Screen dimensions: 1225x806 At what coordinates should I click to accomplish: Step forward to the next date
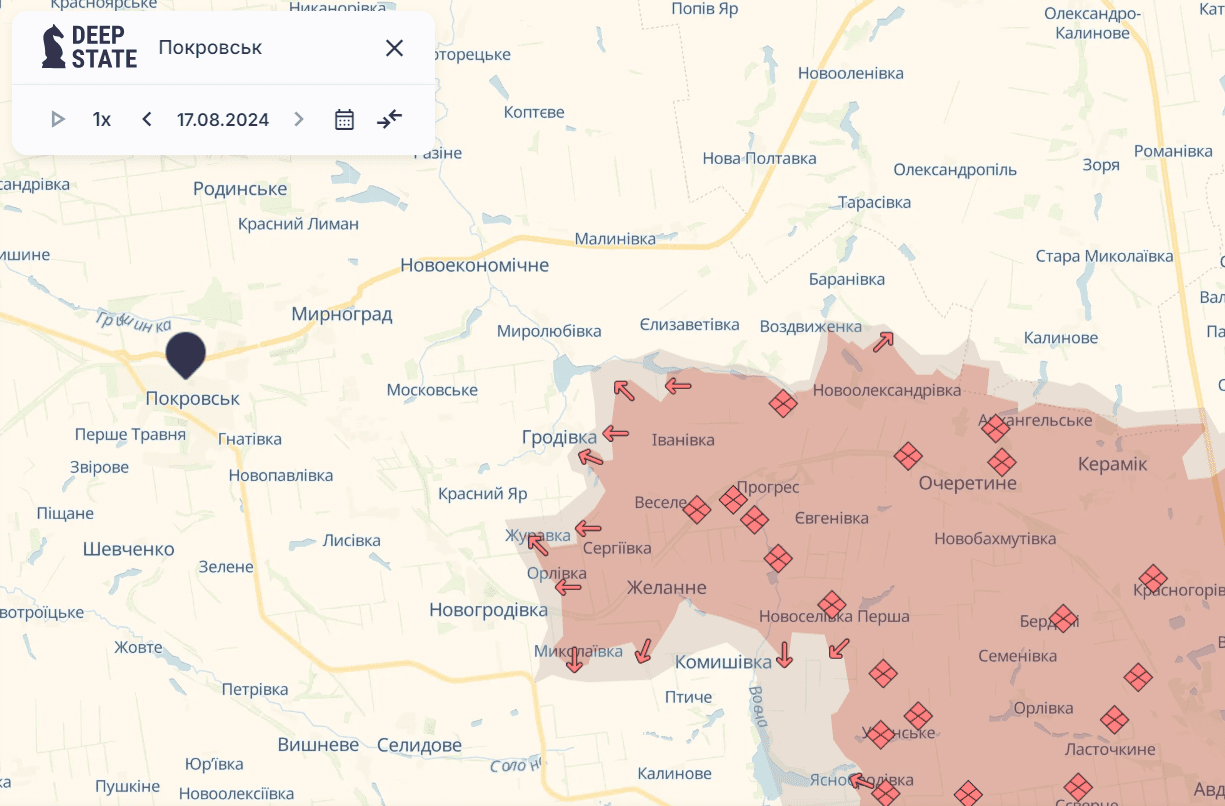pos(298,120)
